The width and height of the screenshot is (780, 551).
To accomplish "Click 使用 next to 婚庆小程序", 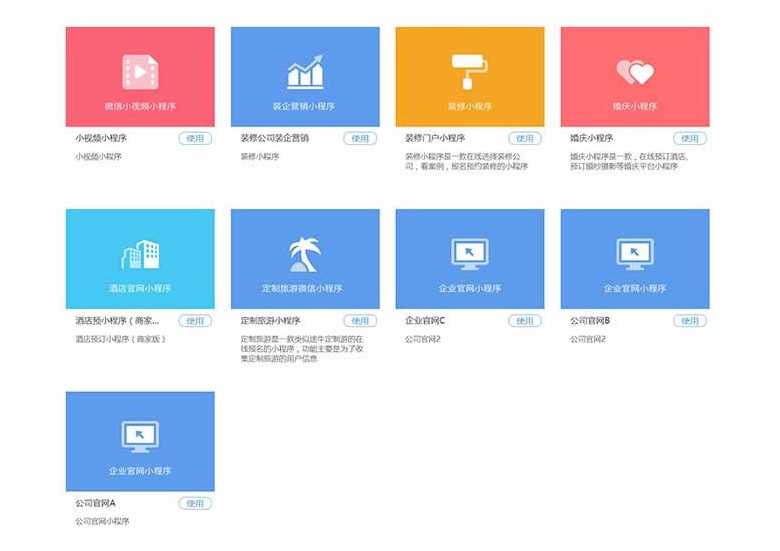I will pos(689,139).
